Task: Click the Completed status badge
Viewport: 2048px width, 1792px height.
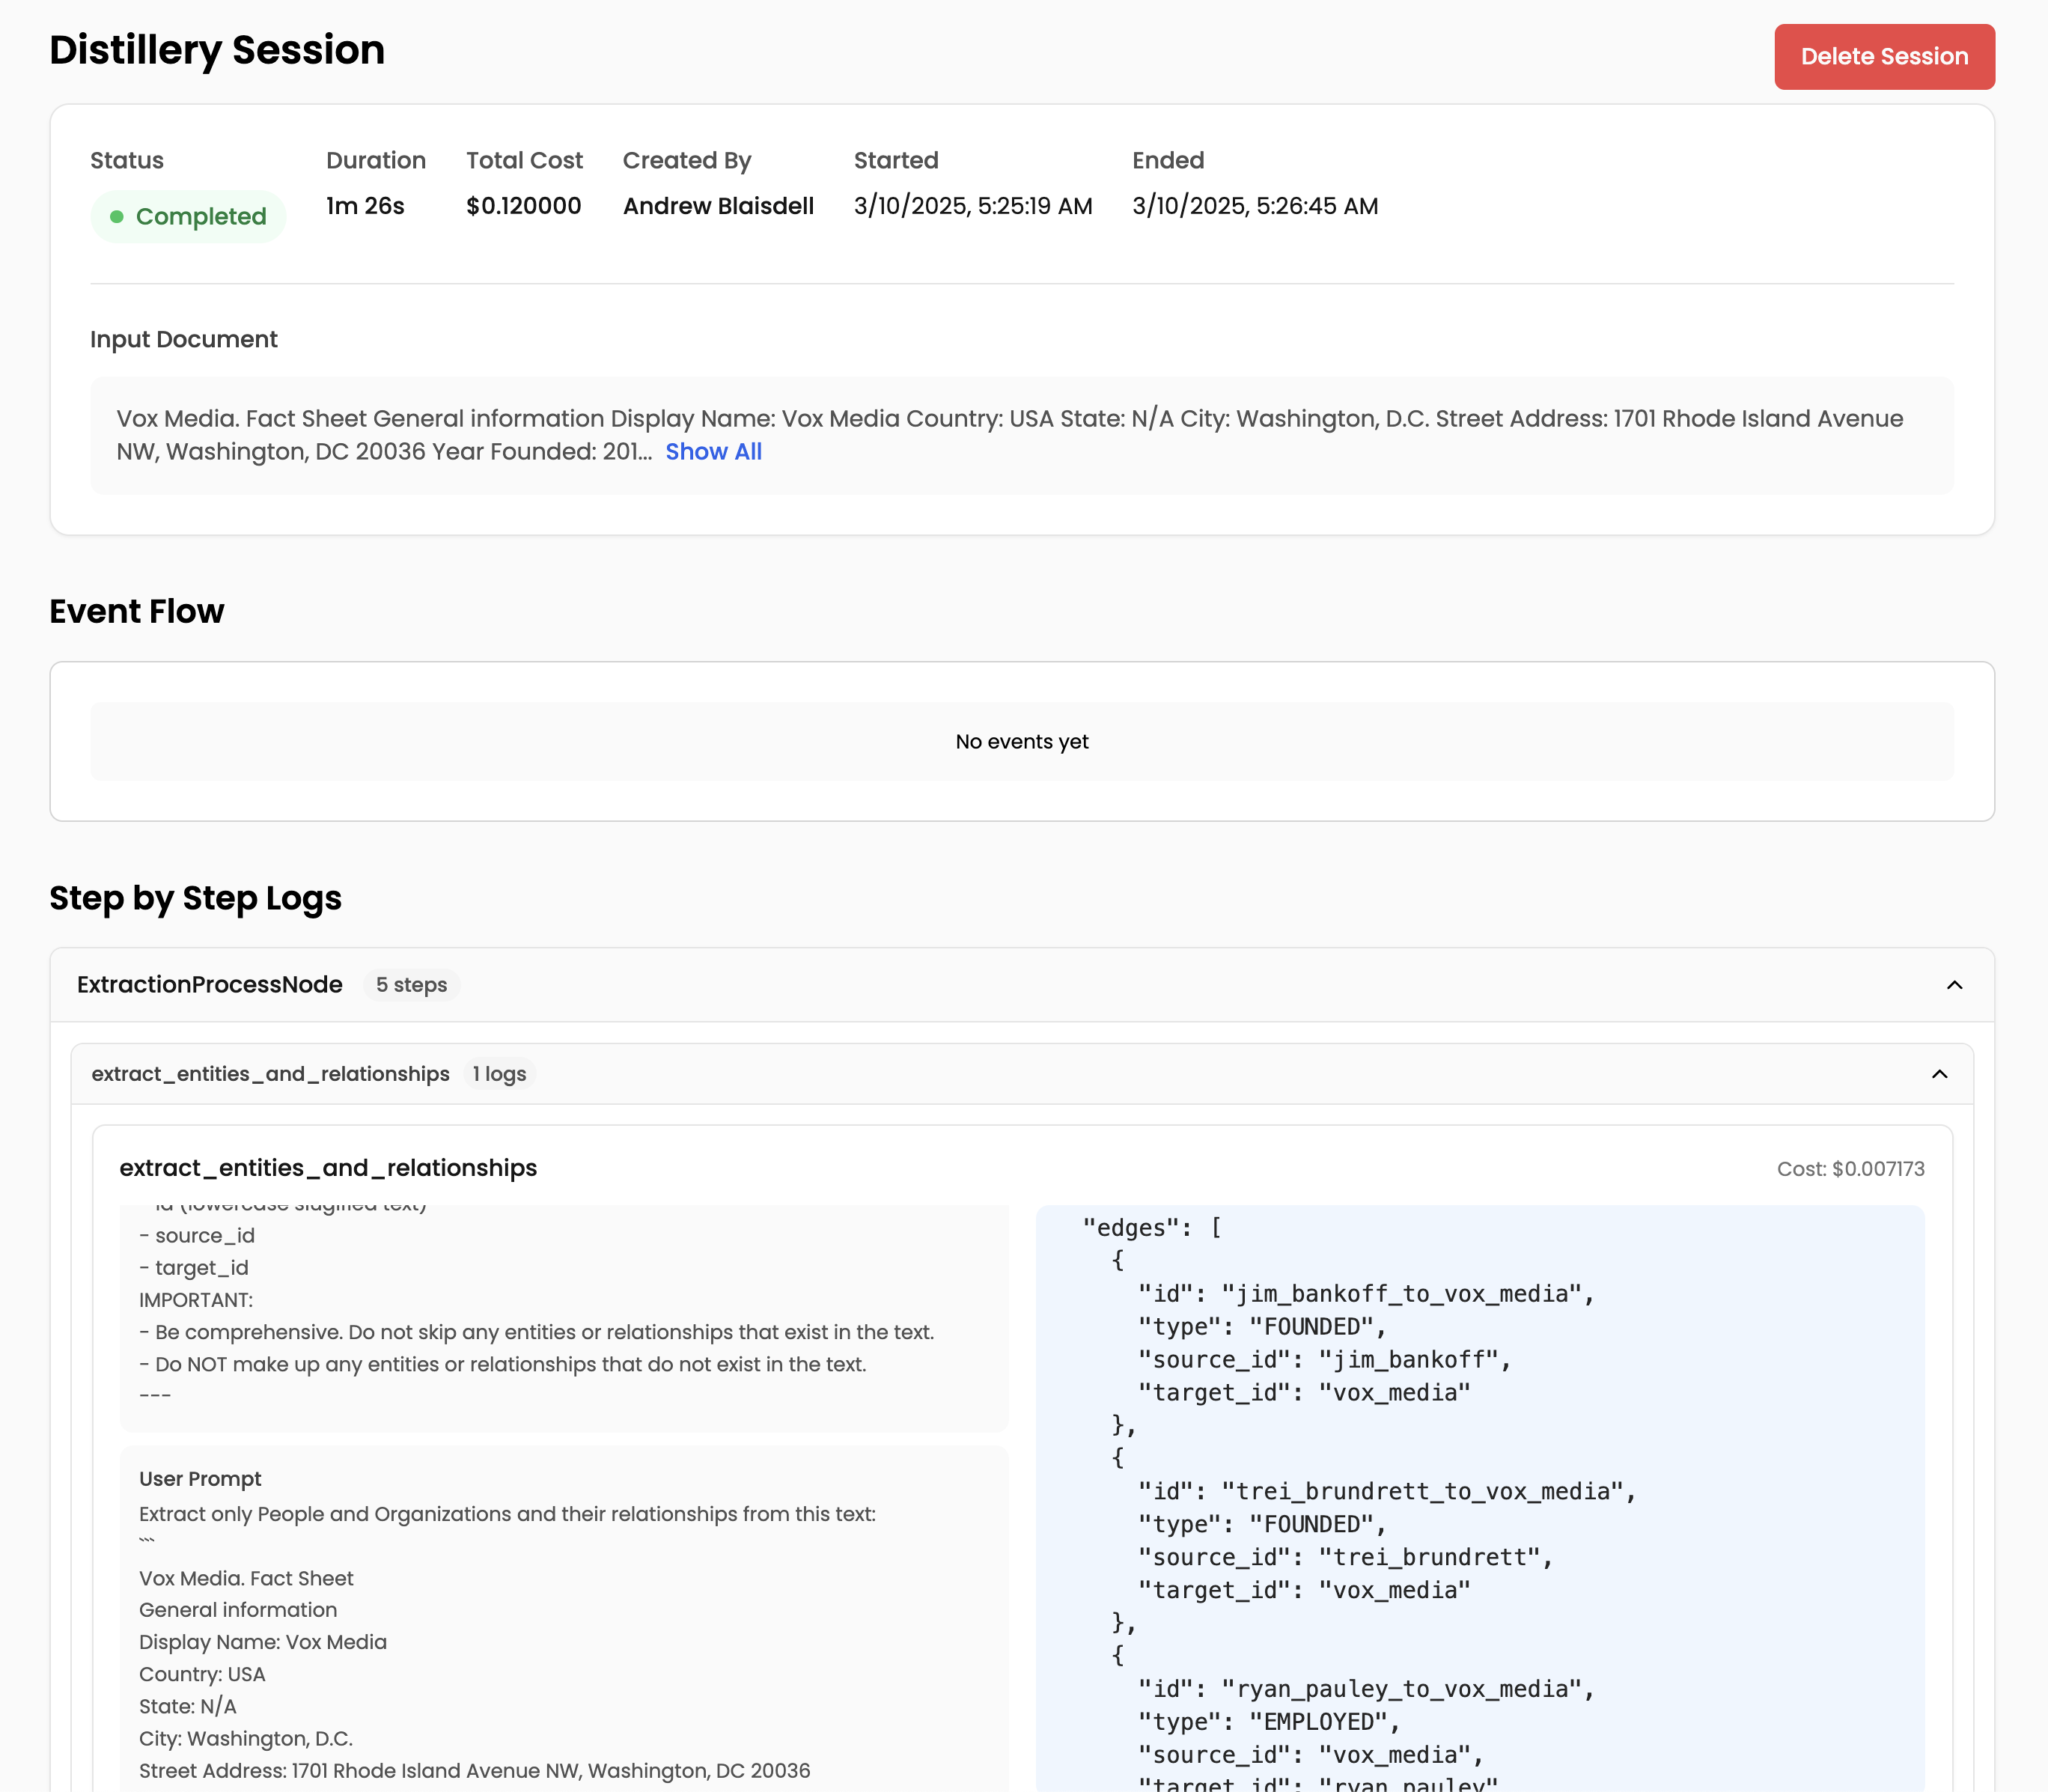Action: pyautogui.click(x=189, y=217)
